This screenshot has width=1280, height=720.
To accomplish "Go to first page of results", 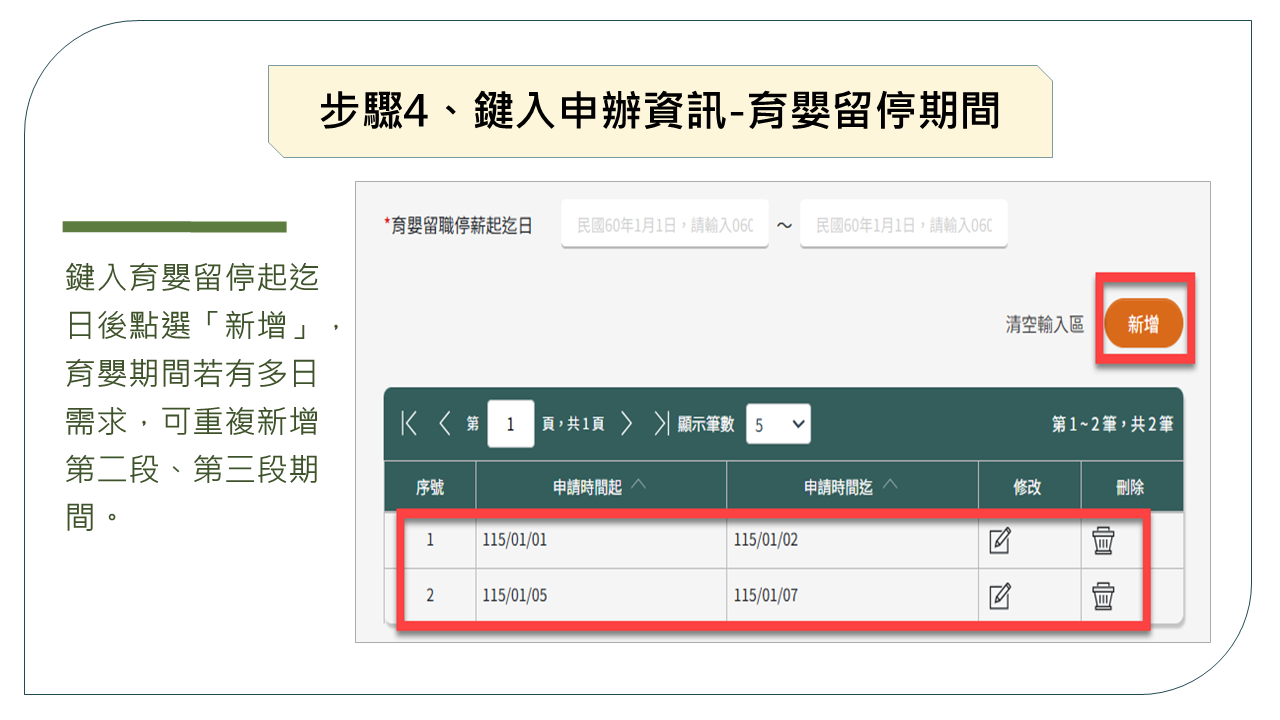I will point(408,424).
